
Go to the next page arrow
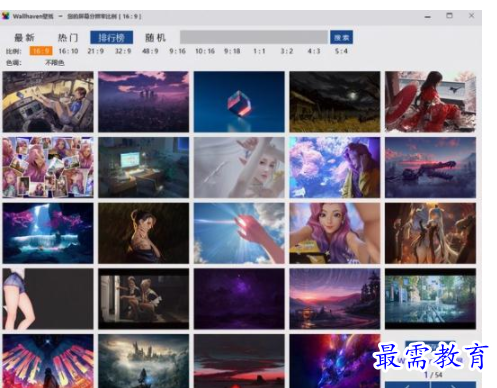tap(454, 385)
